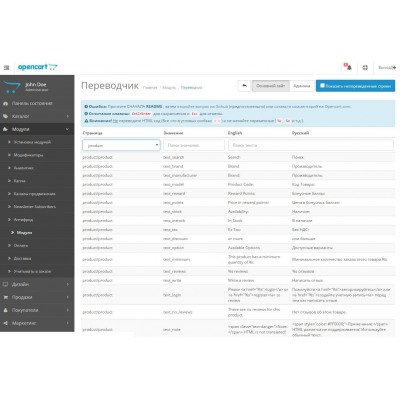Open the Страница page dropdown
This screenshot has height=400, width=400.
click(121, 145)
